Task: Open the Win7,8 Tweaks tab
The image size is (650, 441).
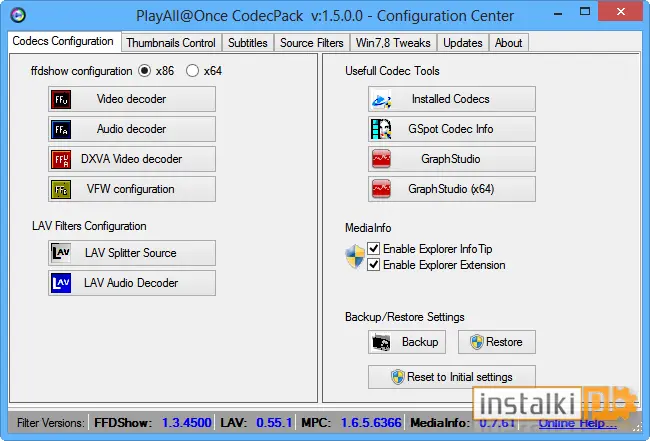Action: [393, 43]
